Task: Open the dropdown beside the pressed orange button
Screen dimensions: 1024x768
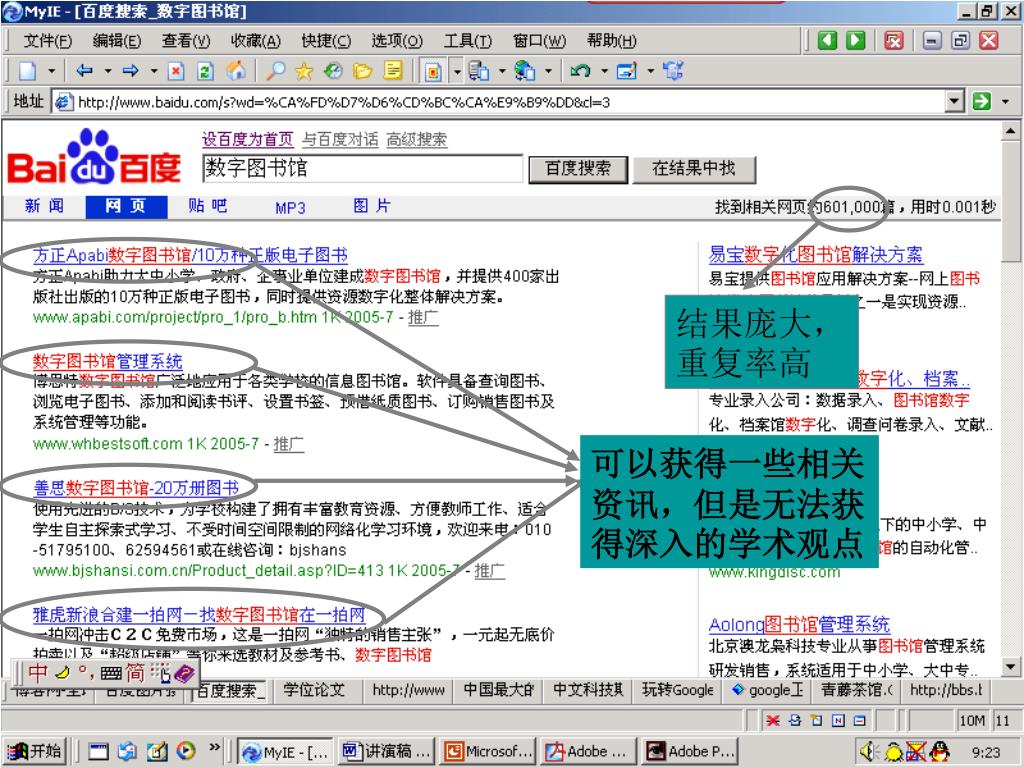Action: pos(456,71)
